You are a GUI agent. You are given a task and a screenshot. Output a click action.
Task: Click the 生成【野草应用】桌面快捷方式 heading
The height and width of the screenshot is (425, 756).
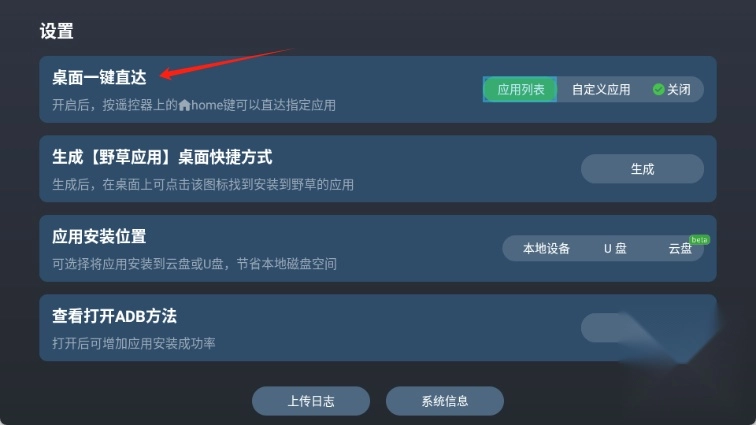click(x=162, y=157)
